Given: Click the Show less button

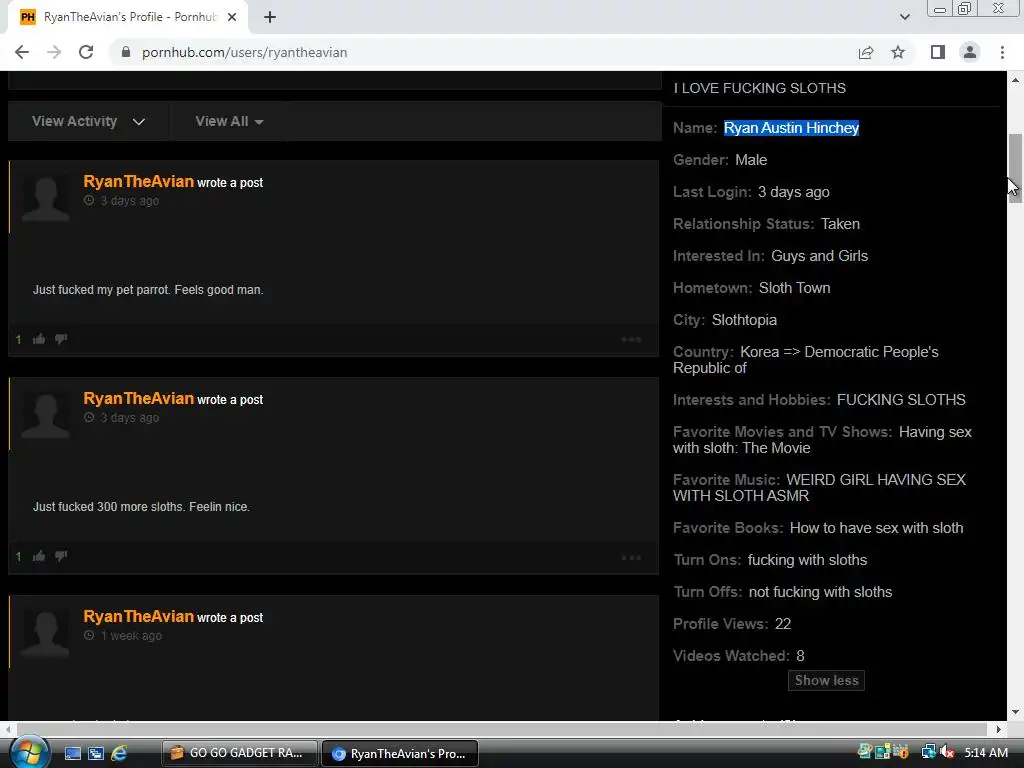Looking at the screenshot, I should coord(826,680).
